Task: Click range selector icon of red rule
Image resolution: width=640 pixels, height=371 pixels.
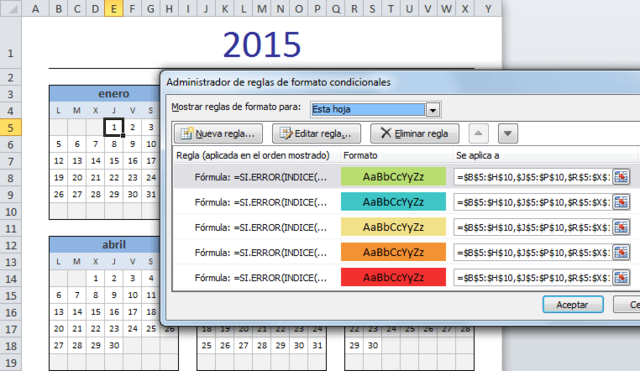Action: [x=621, y=278]
